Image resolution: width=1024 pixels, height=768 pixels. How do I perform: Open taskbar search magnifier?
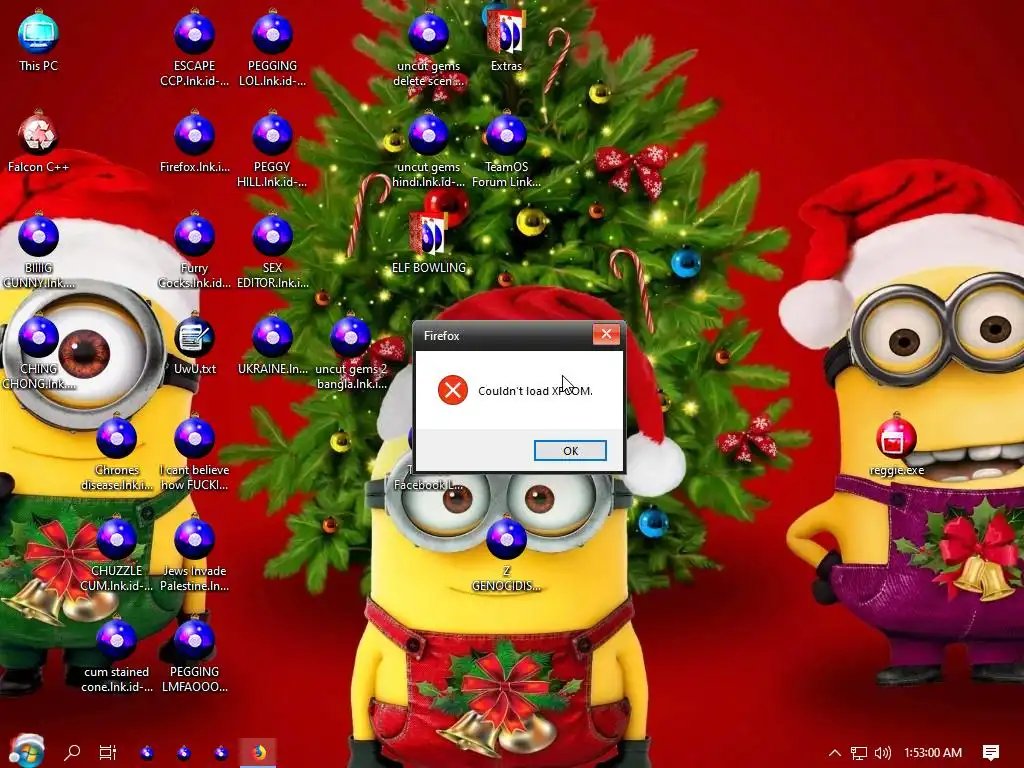tap(72, 752)
